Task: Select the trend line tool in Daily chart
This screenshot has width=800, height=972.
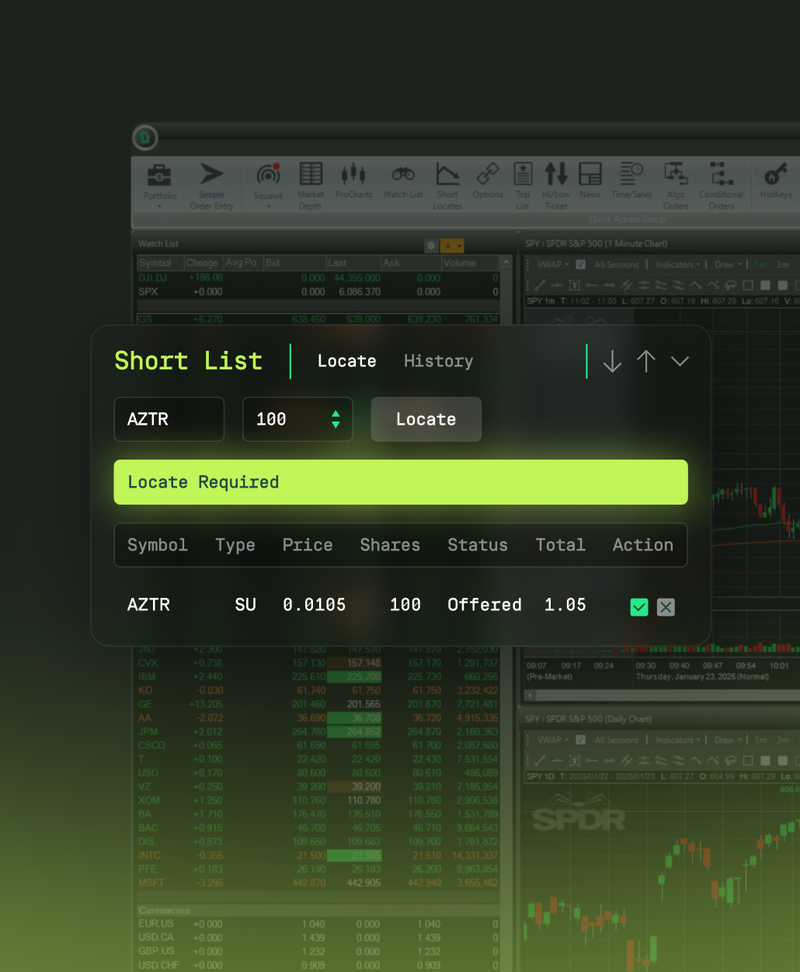Action: [540, 761]
